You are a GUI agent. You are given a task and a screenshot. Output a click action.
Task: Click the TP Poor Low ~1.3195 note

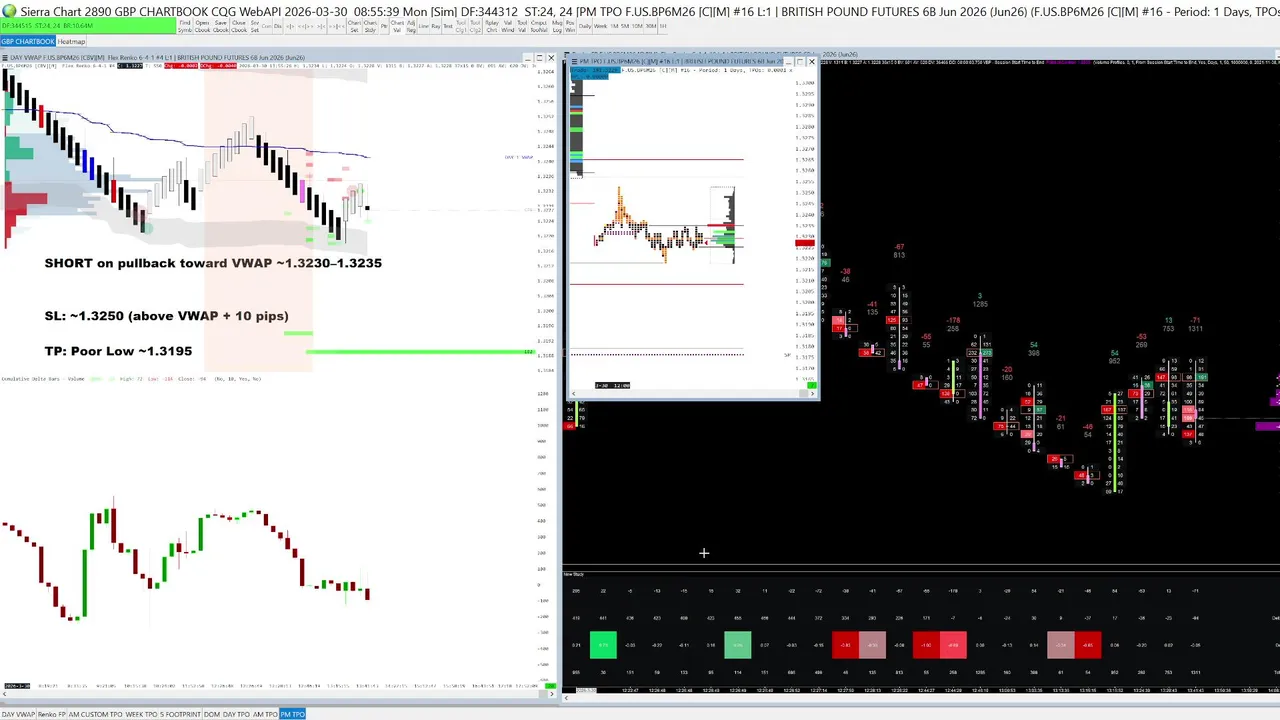118,351
